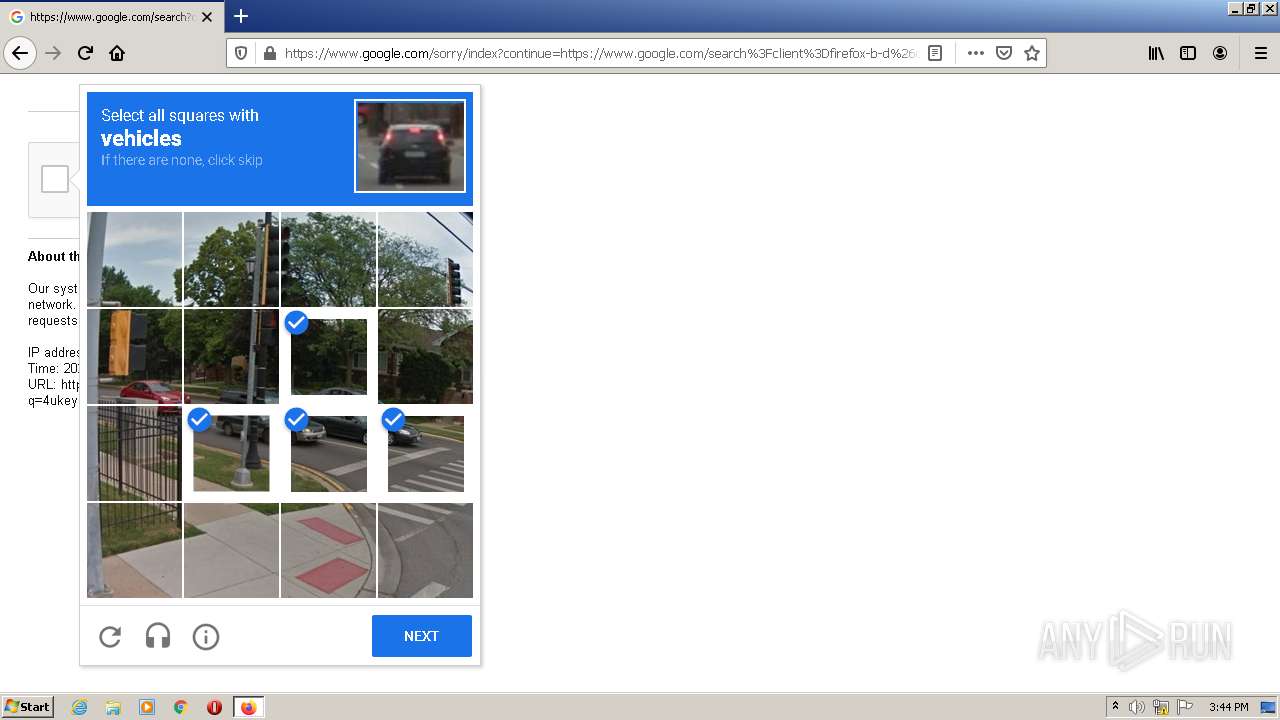This screenshot has height=720, width=1280.
Task: Open media player from taskbar
Action: 147,707
